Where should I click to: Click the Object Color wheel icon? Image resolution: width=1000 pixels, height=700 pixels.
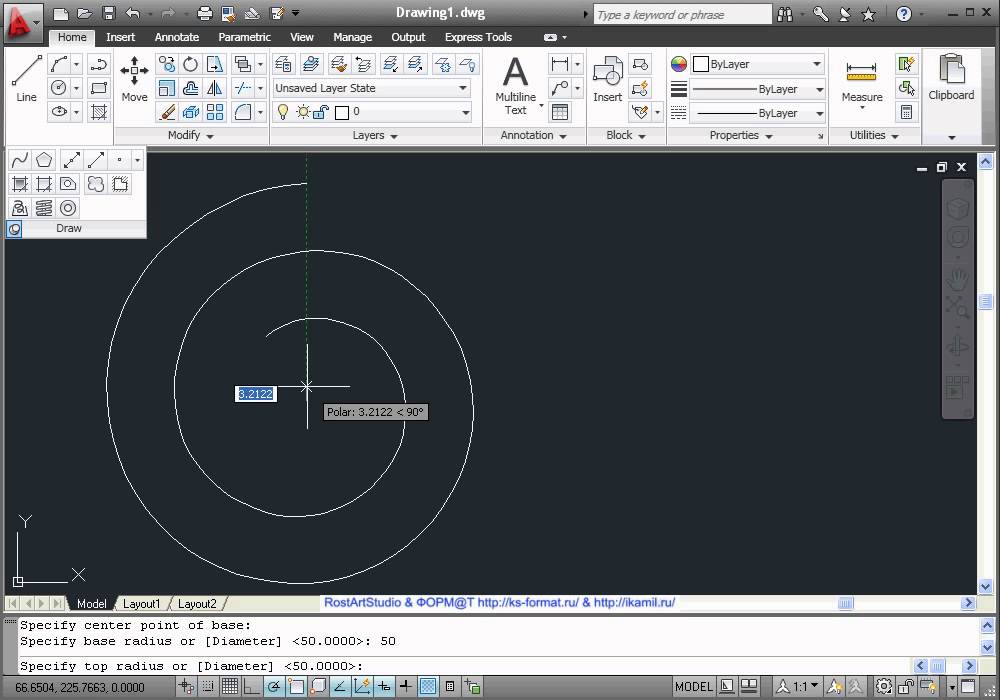pyautogui.click(x=679, y=64)
